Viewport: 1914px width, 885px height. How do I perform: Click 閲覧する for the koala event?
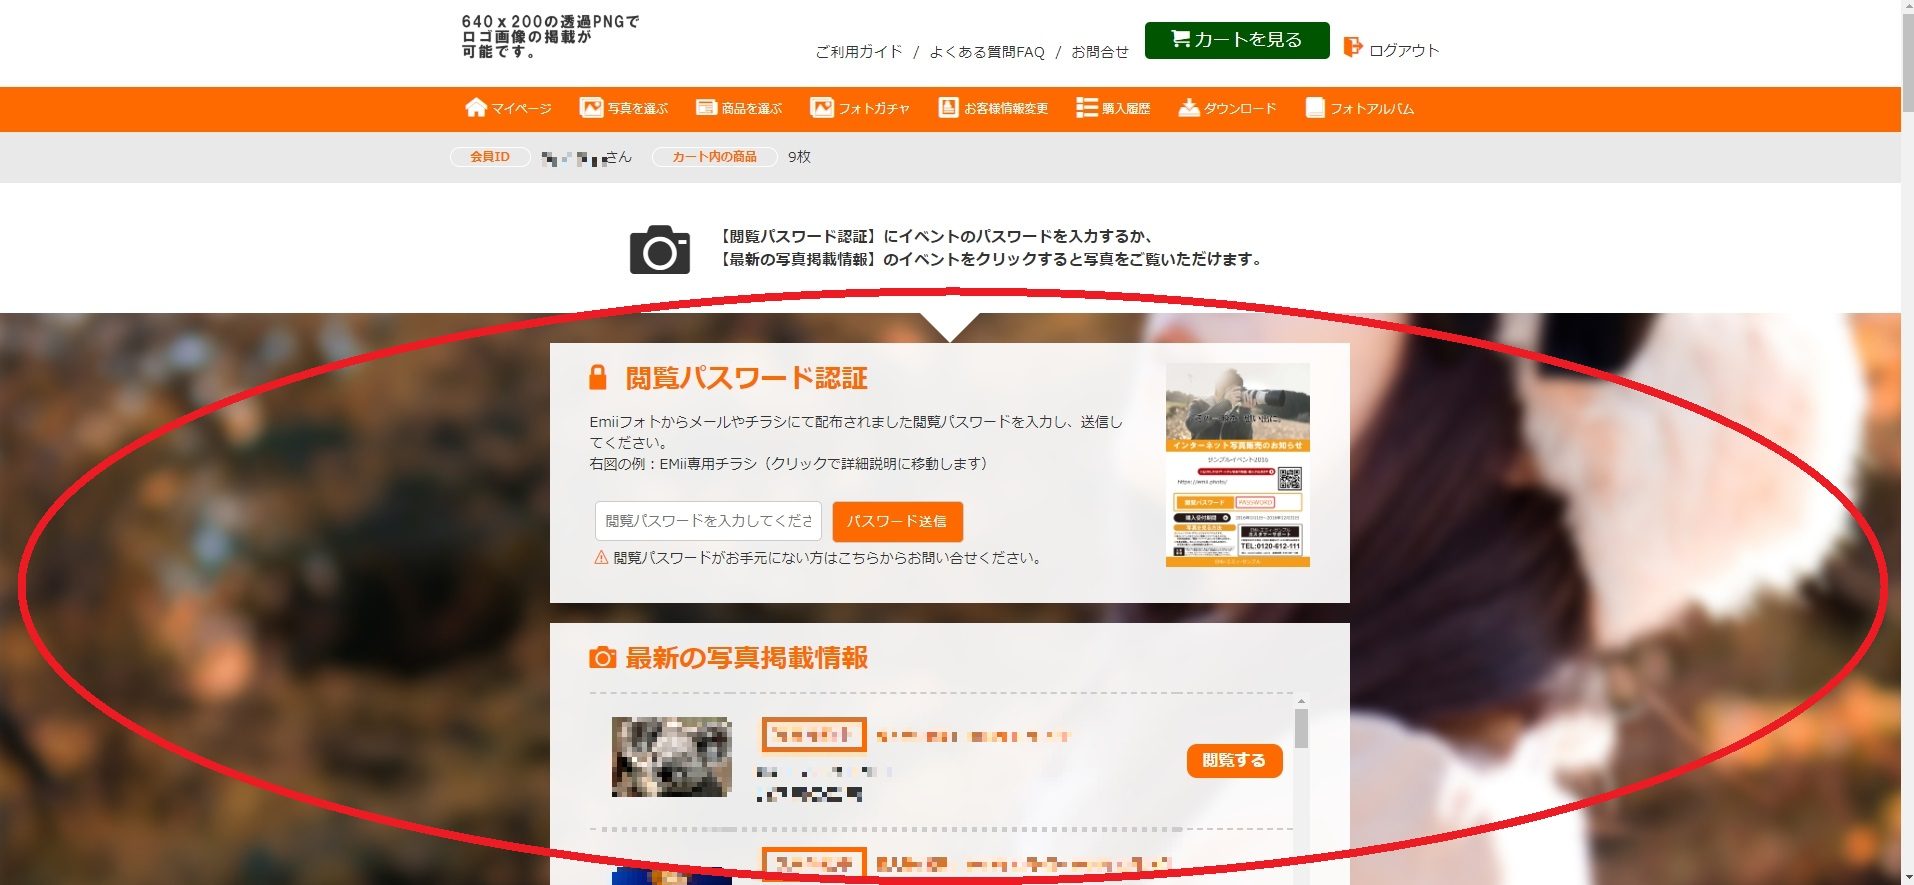coord(1234,760)
